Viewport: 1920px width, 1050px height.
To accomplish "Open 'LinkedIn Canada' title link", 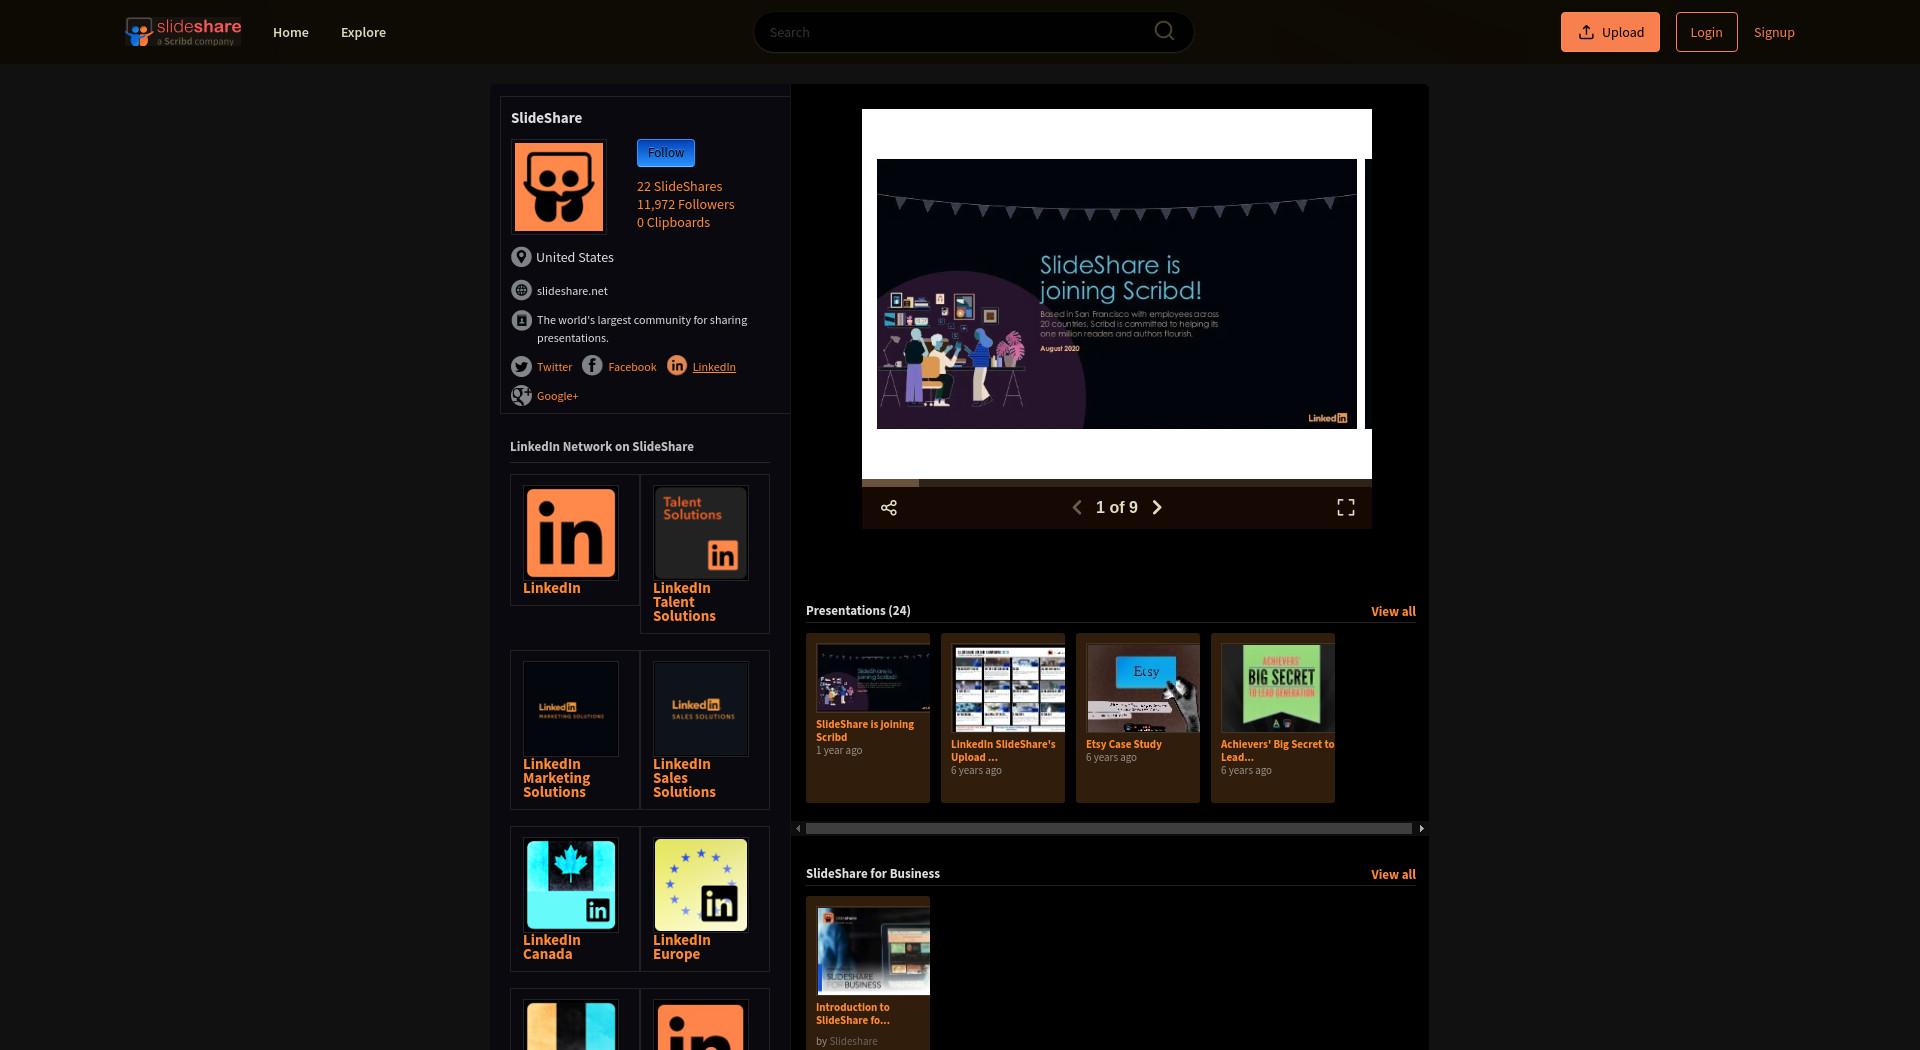I will (551, 947).
